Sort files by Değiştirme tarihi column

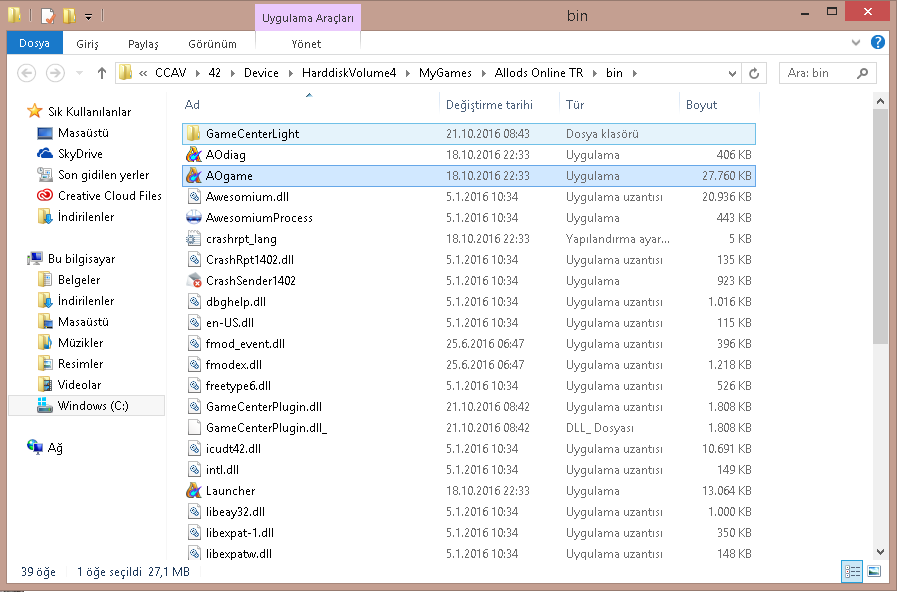tap(489, 105)
